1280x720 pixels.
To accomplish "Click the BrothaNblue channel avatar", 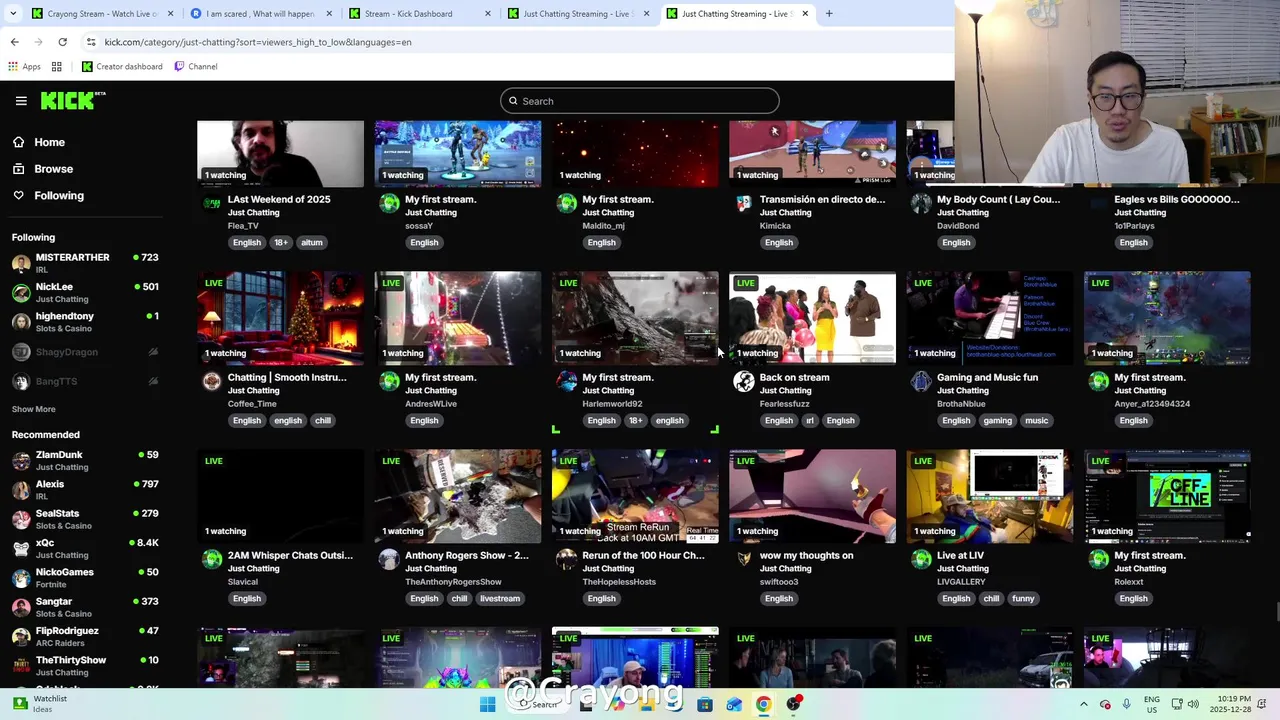I will coord(921,381).
